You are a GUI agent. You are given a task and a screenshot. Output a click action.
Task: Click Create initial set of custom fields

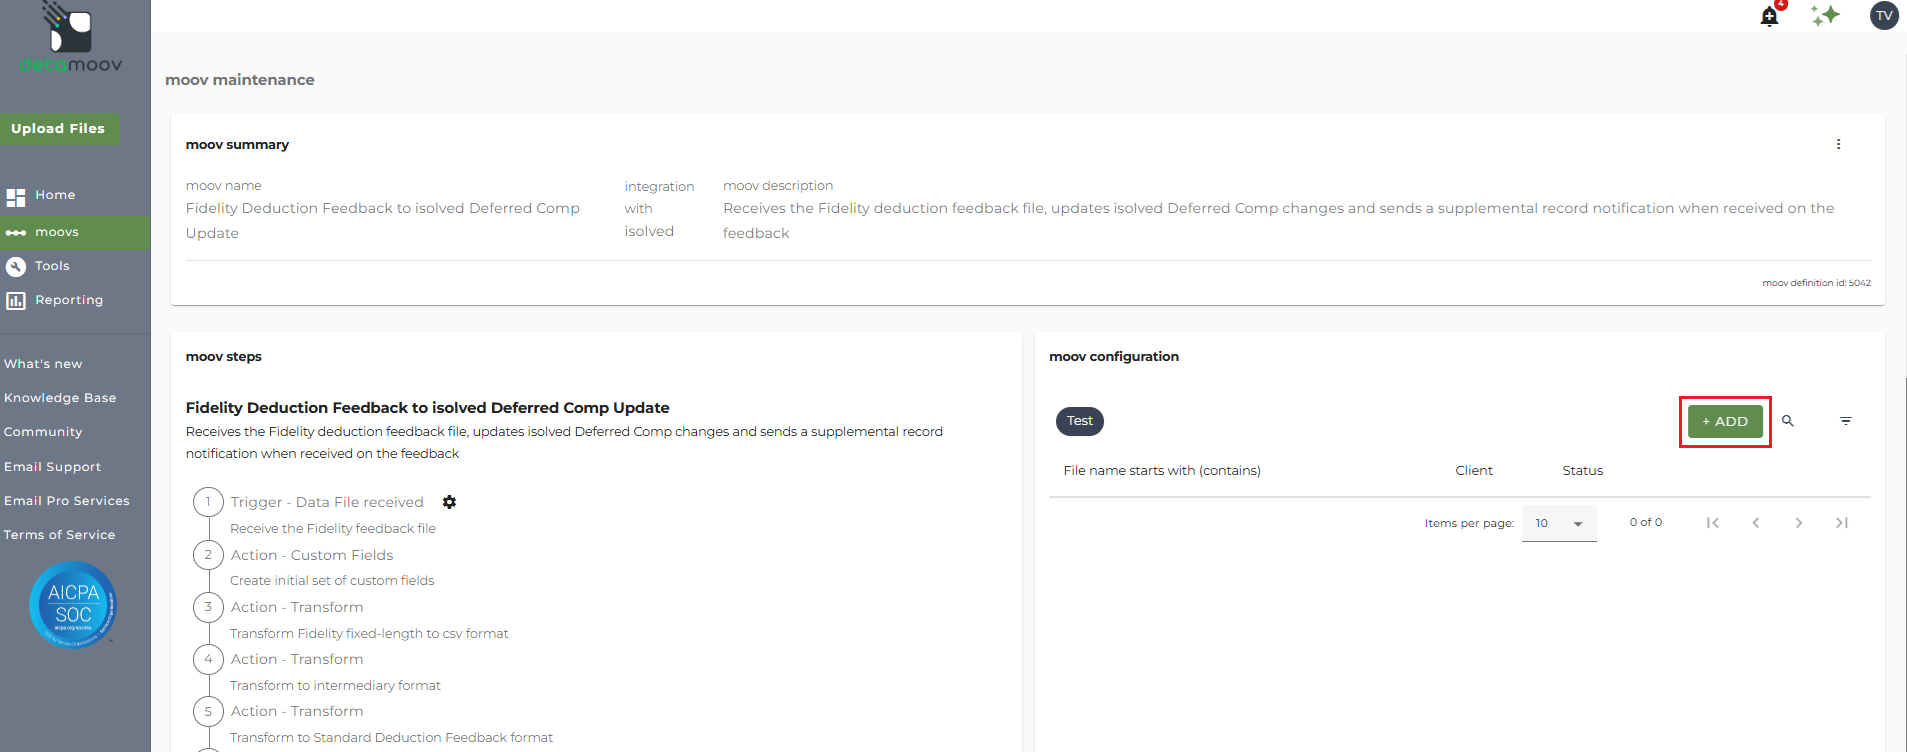pyautogui.click(x=332, y=580)
